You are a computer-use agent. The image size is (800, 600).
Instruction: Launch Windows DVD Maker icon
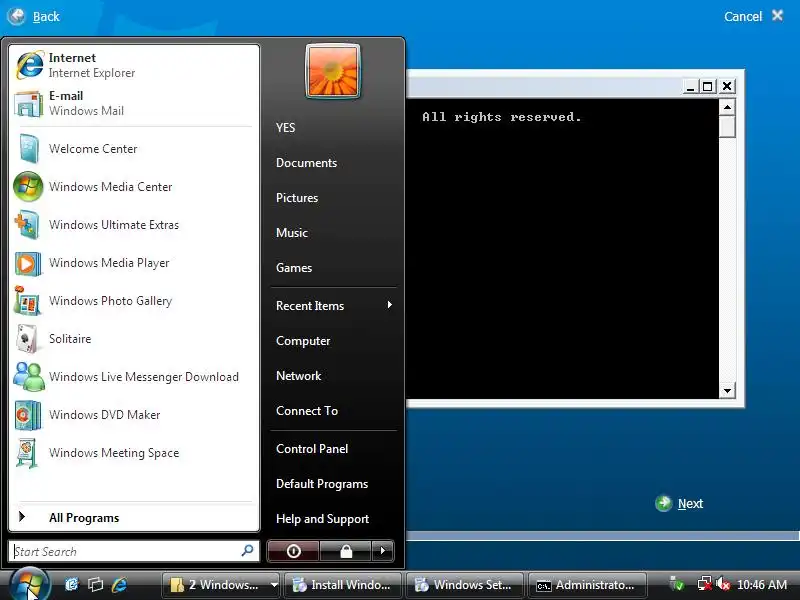28,415
